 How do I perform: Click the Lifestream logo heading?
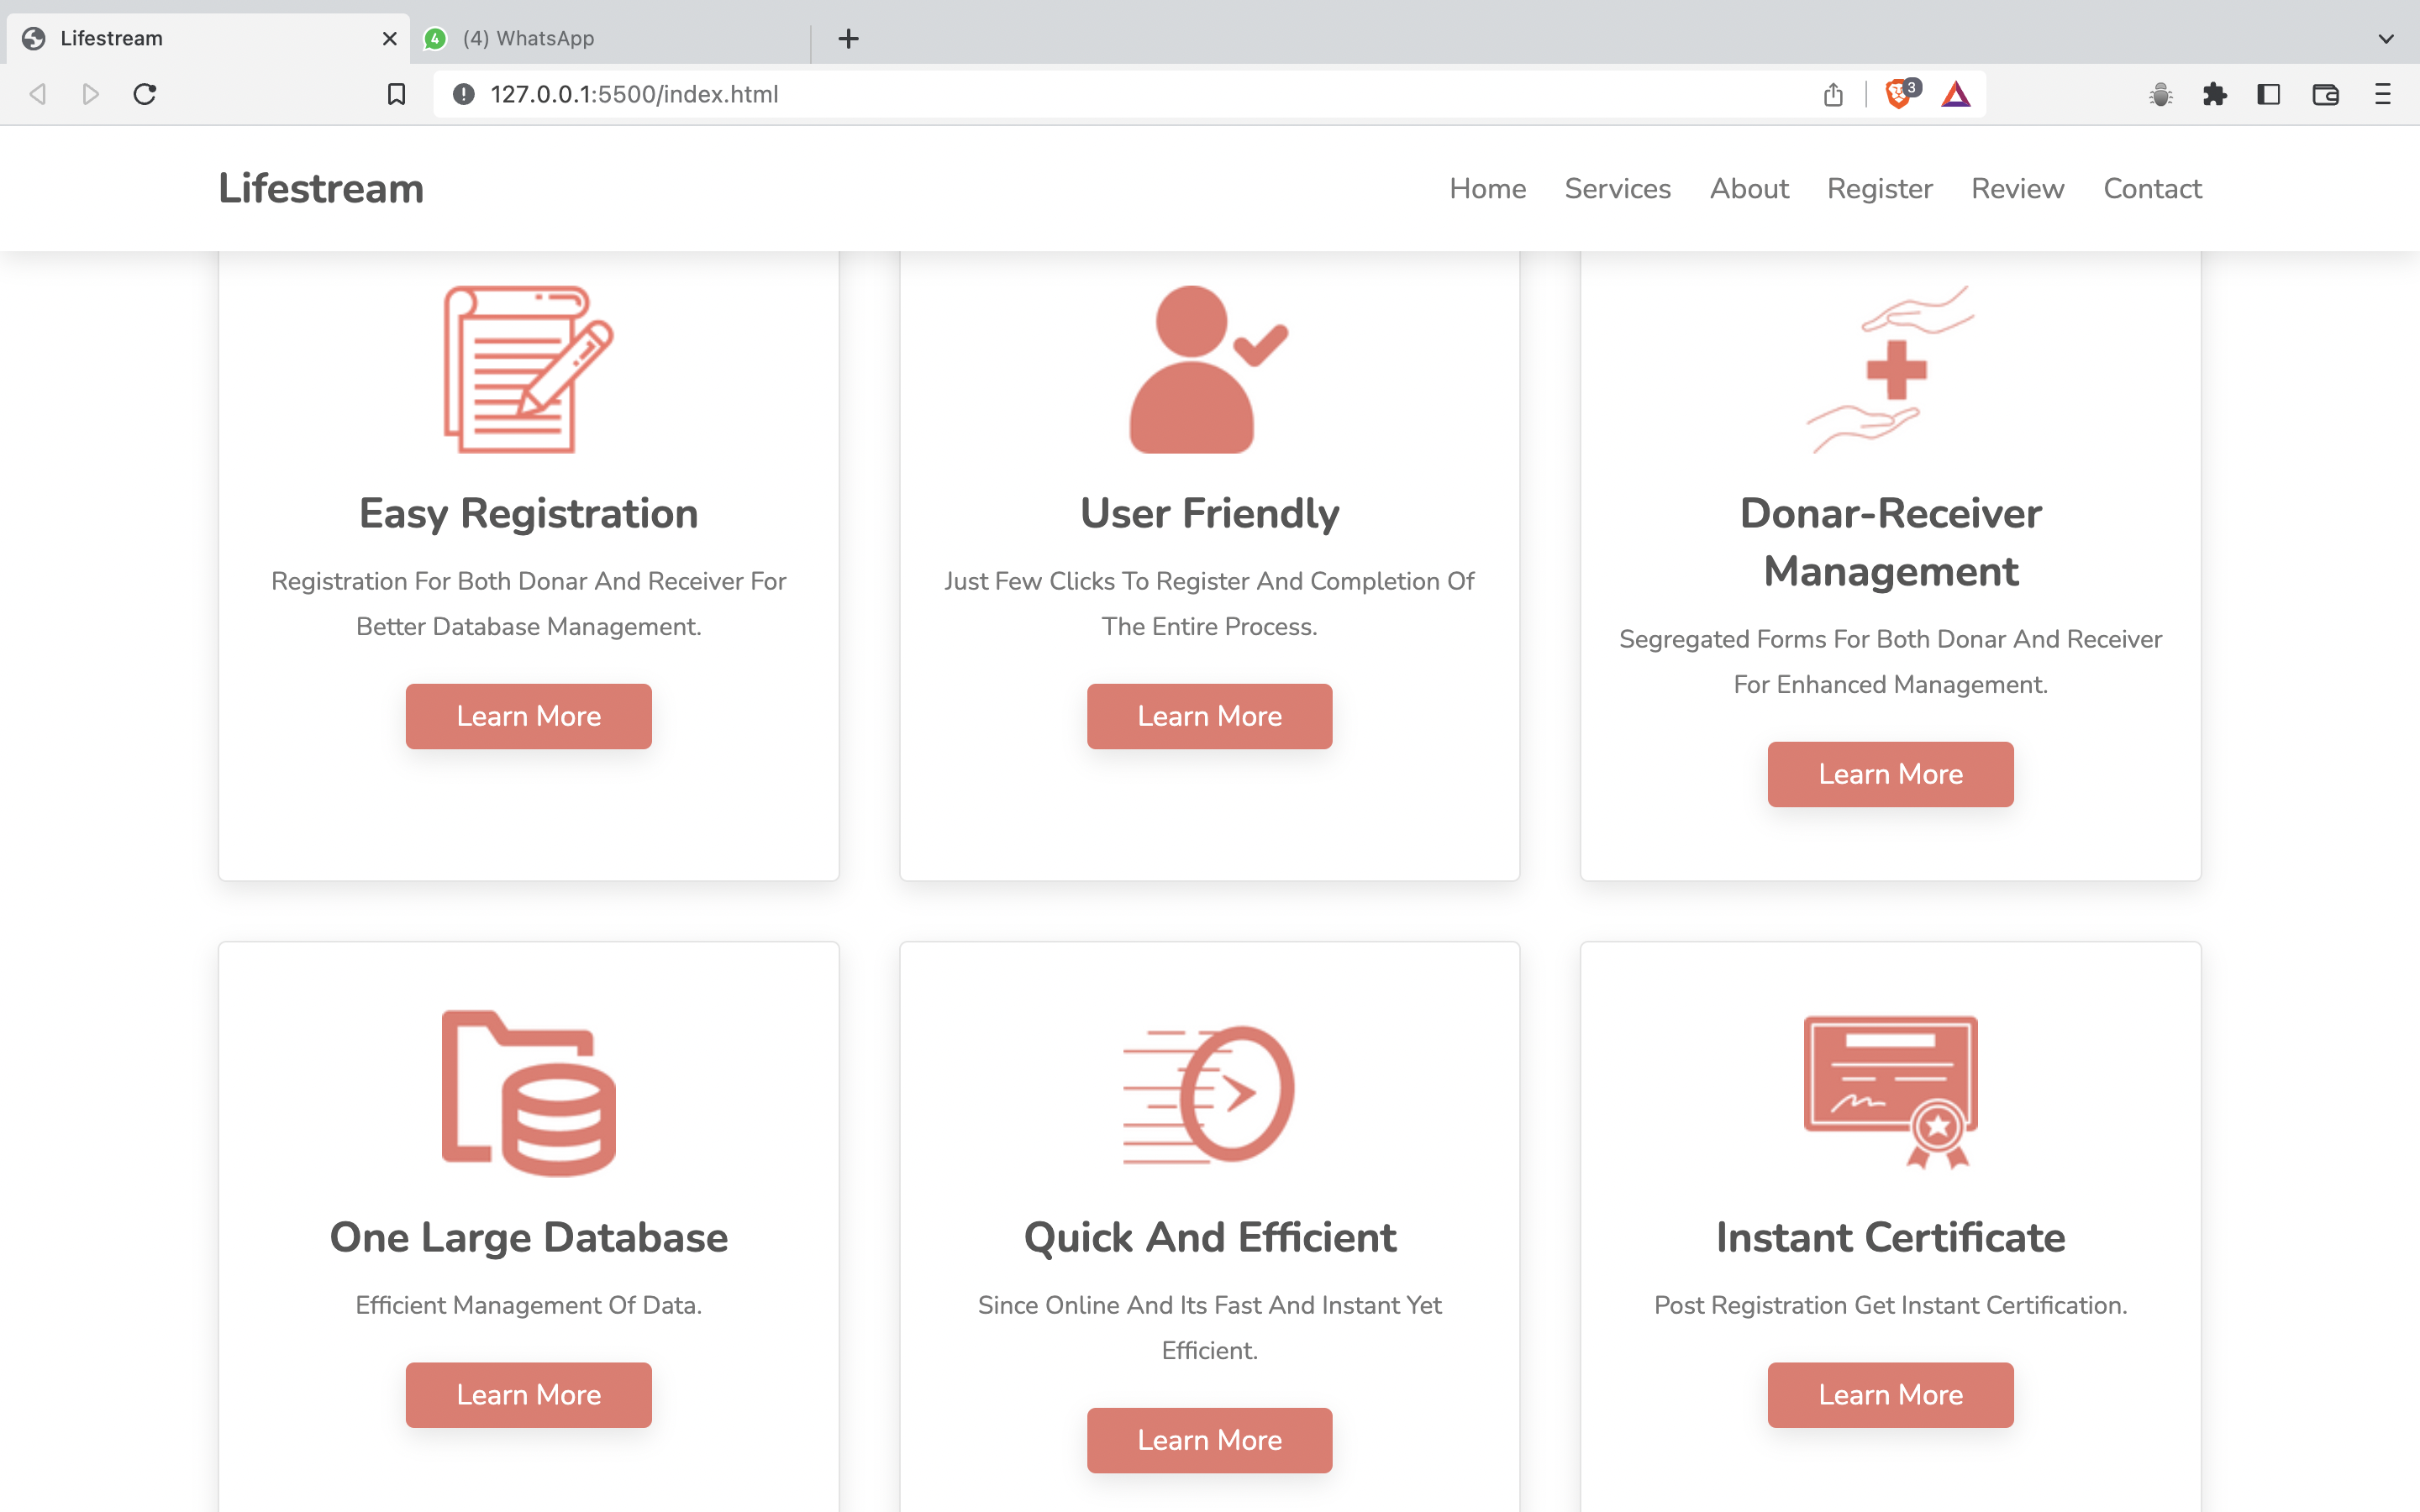[x=321, y=188]
